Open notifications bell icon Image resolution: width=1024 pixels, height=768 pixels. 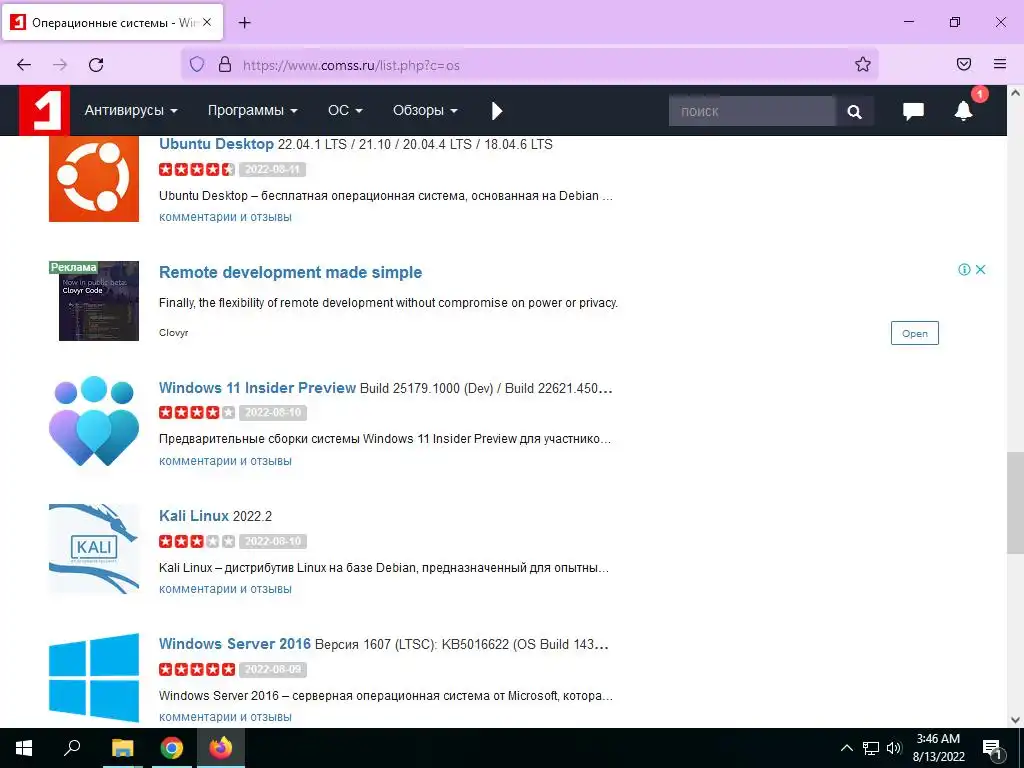[963, 110]
